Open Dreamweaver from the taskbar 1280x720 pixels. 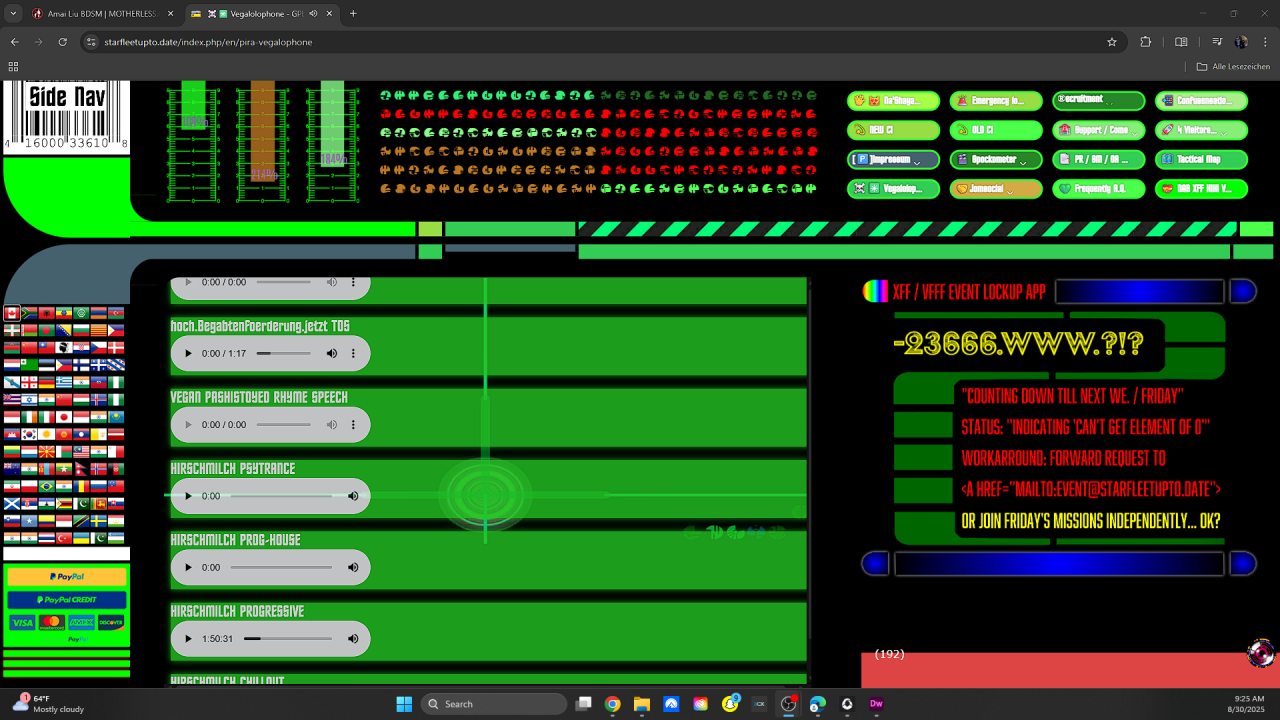pyautogui.click(x=876, y=704)
